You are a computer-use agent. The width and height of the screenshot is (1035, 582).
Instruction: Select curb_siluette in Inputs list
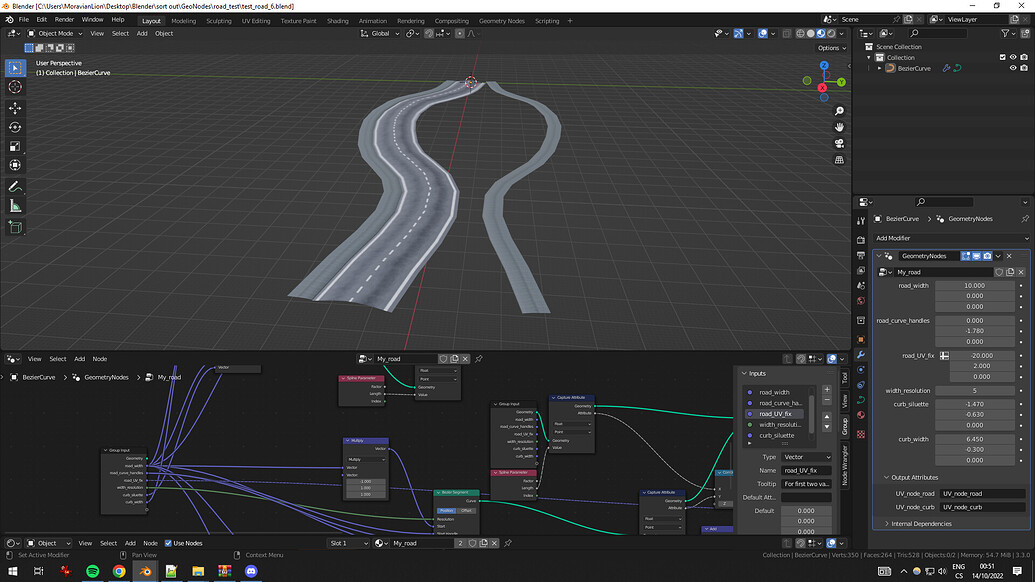point(776,436)
